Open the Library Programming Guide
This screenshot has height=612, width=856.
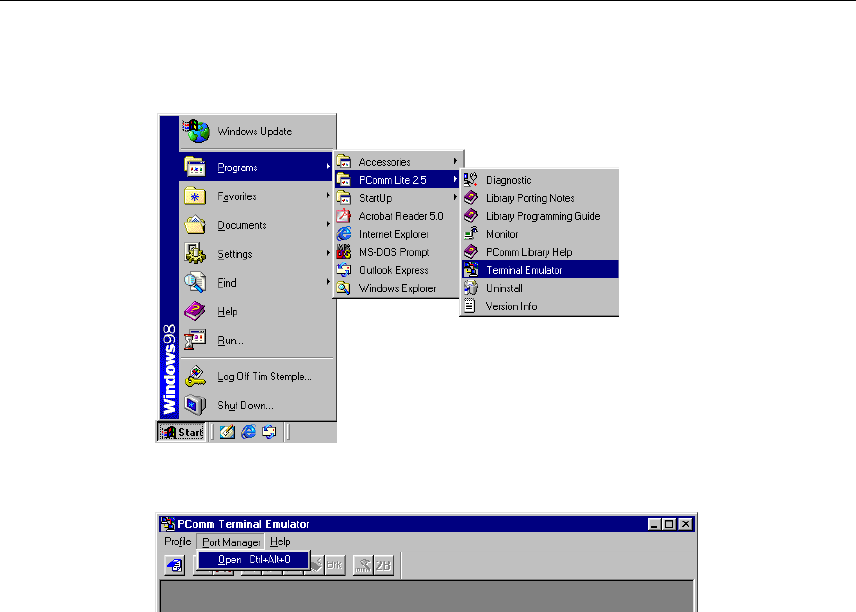click(540, 216)
